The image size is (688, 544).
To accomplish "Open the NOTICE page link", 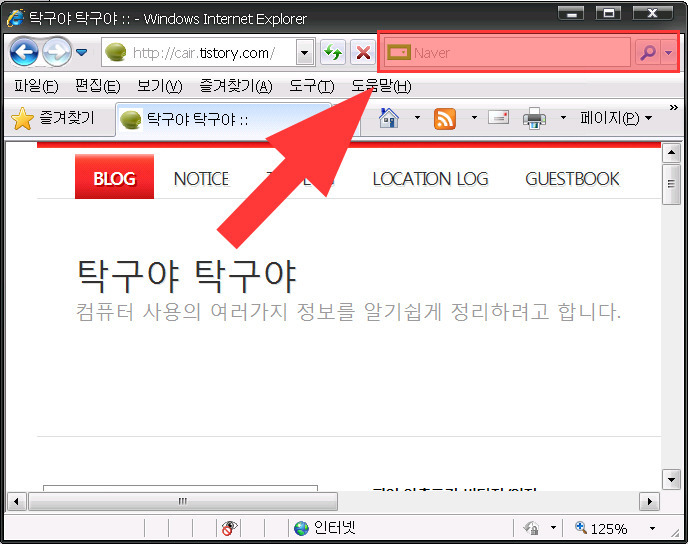I will coord(201,179).
